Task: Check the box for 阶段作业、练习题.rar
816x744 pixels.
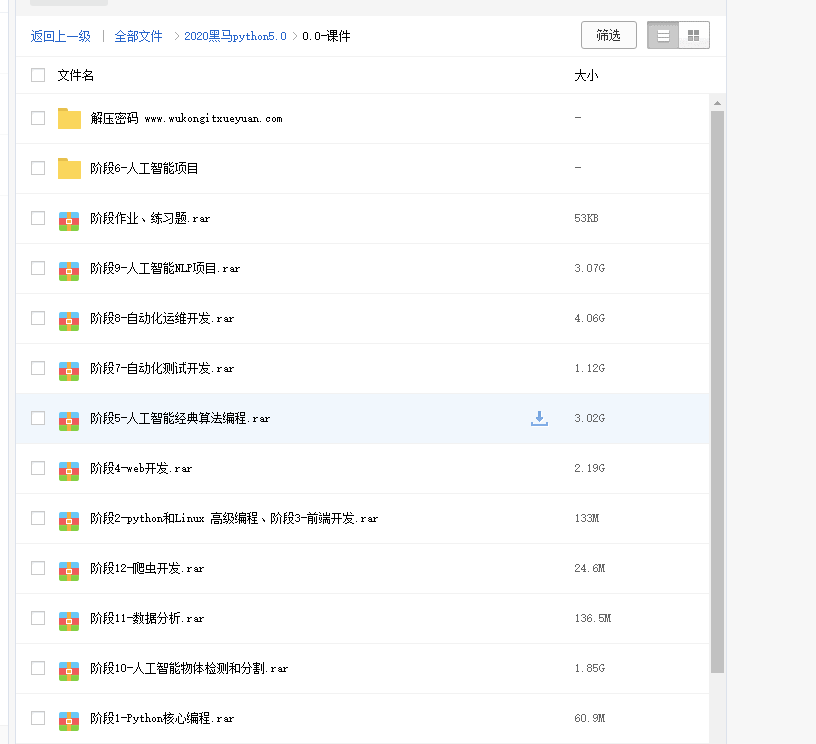Action: point(38,218)
